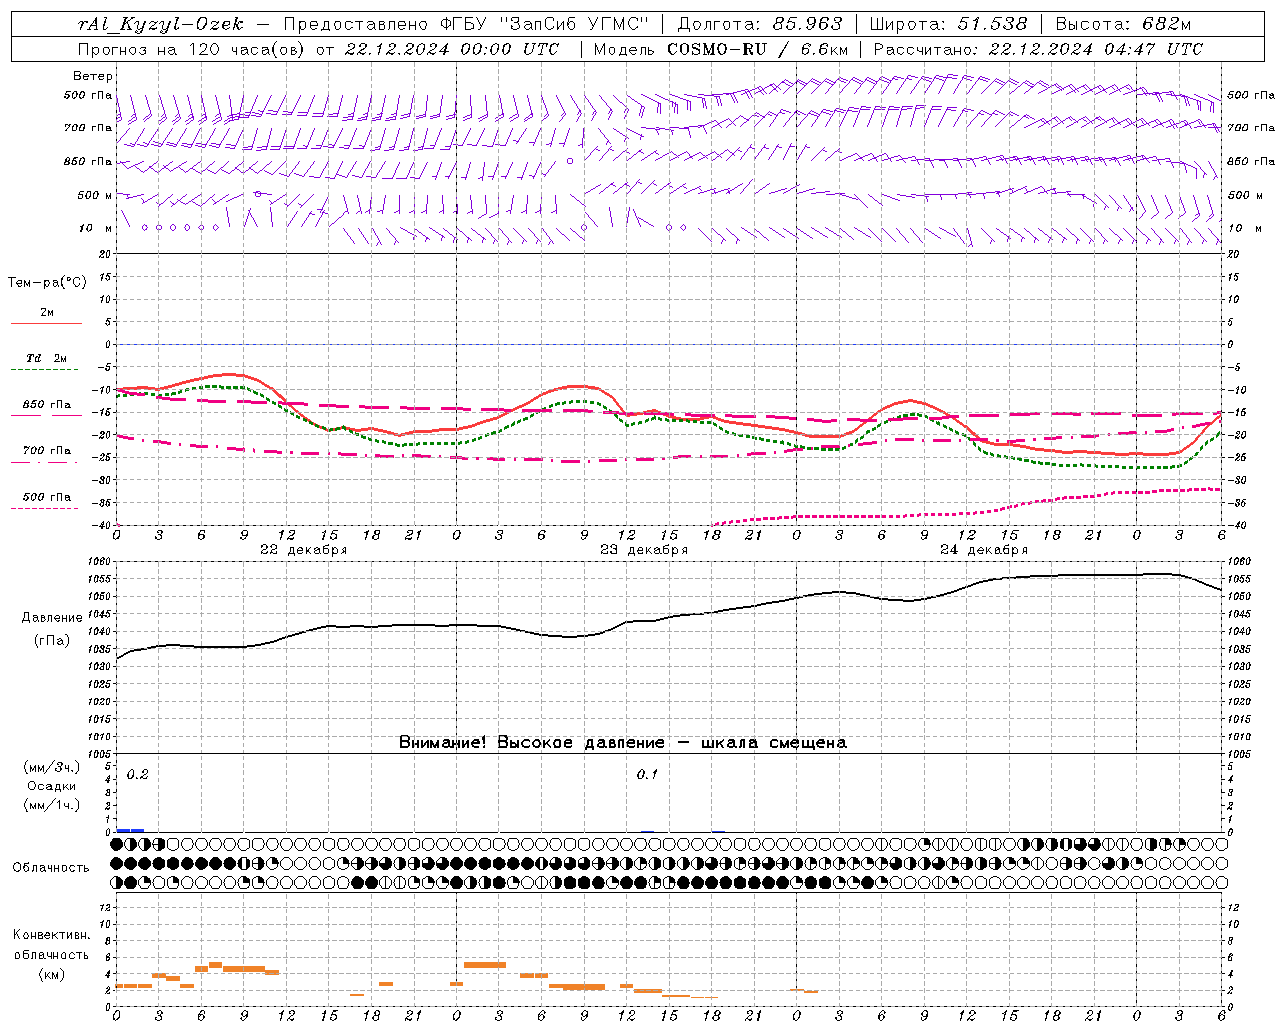Click the Давление chart label

click(x=52, y=618)
